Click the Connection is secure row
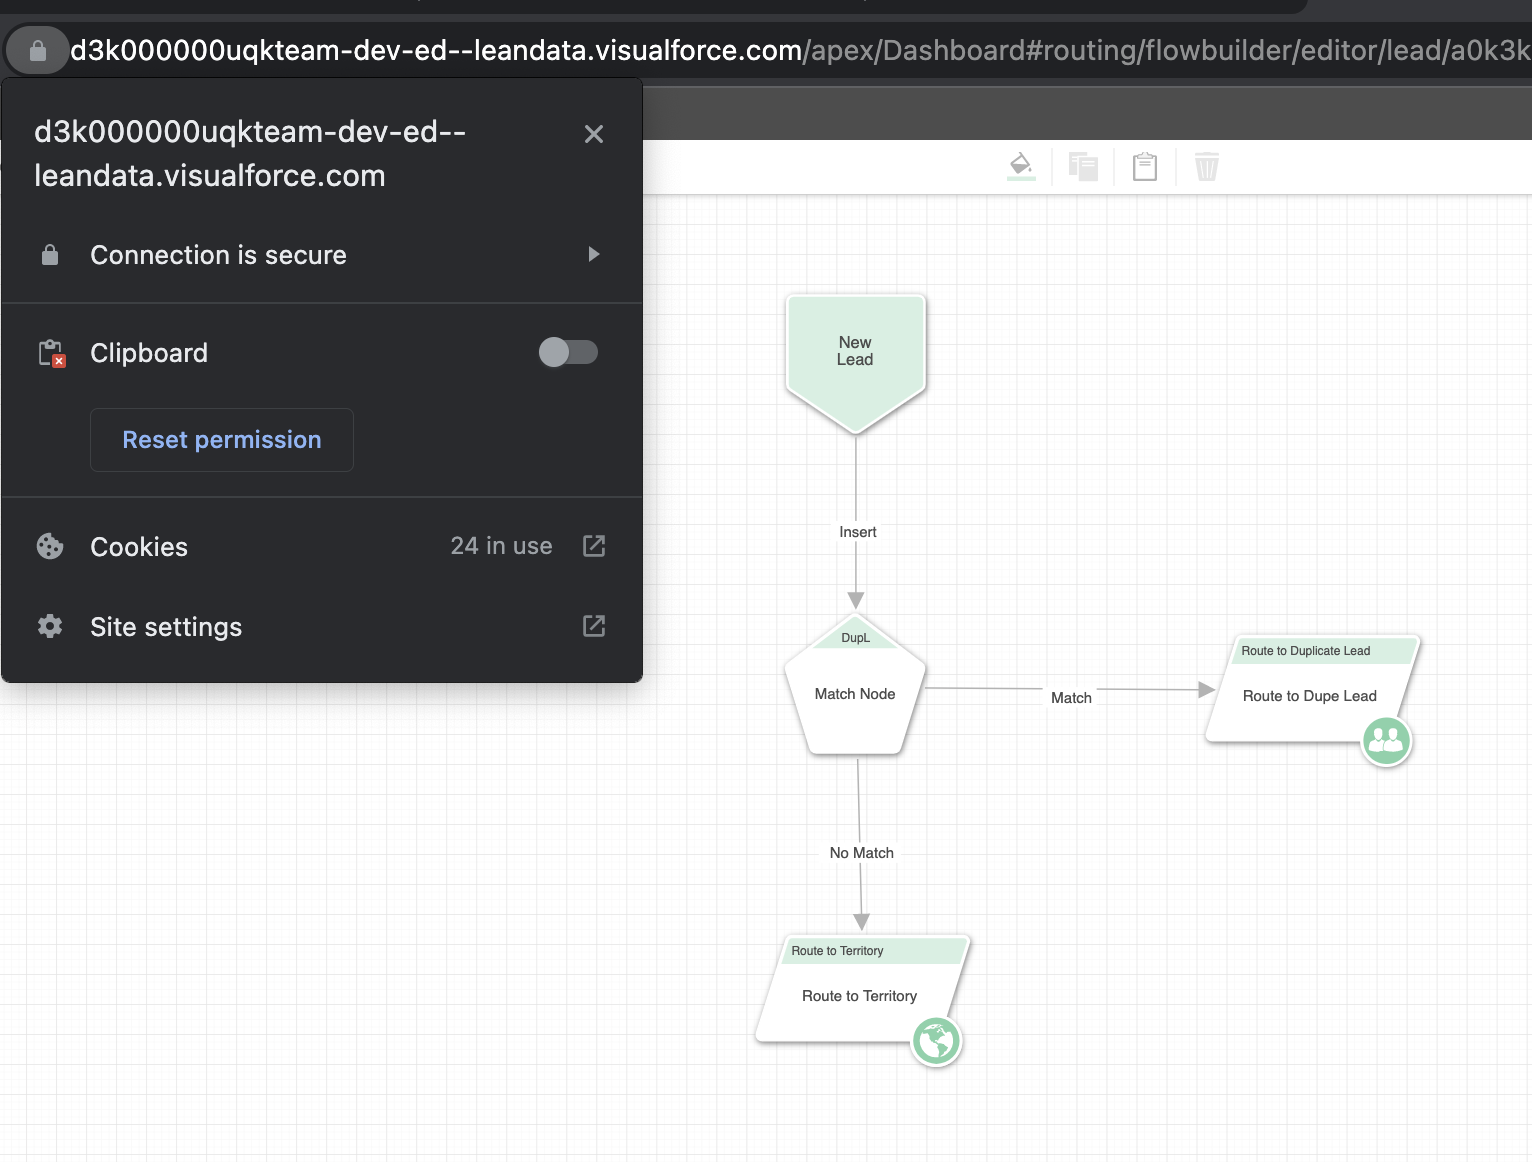The image size is (1532, 1162). pyautogui.click(x=322, y=254)
